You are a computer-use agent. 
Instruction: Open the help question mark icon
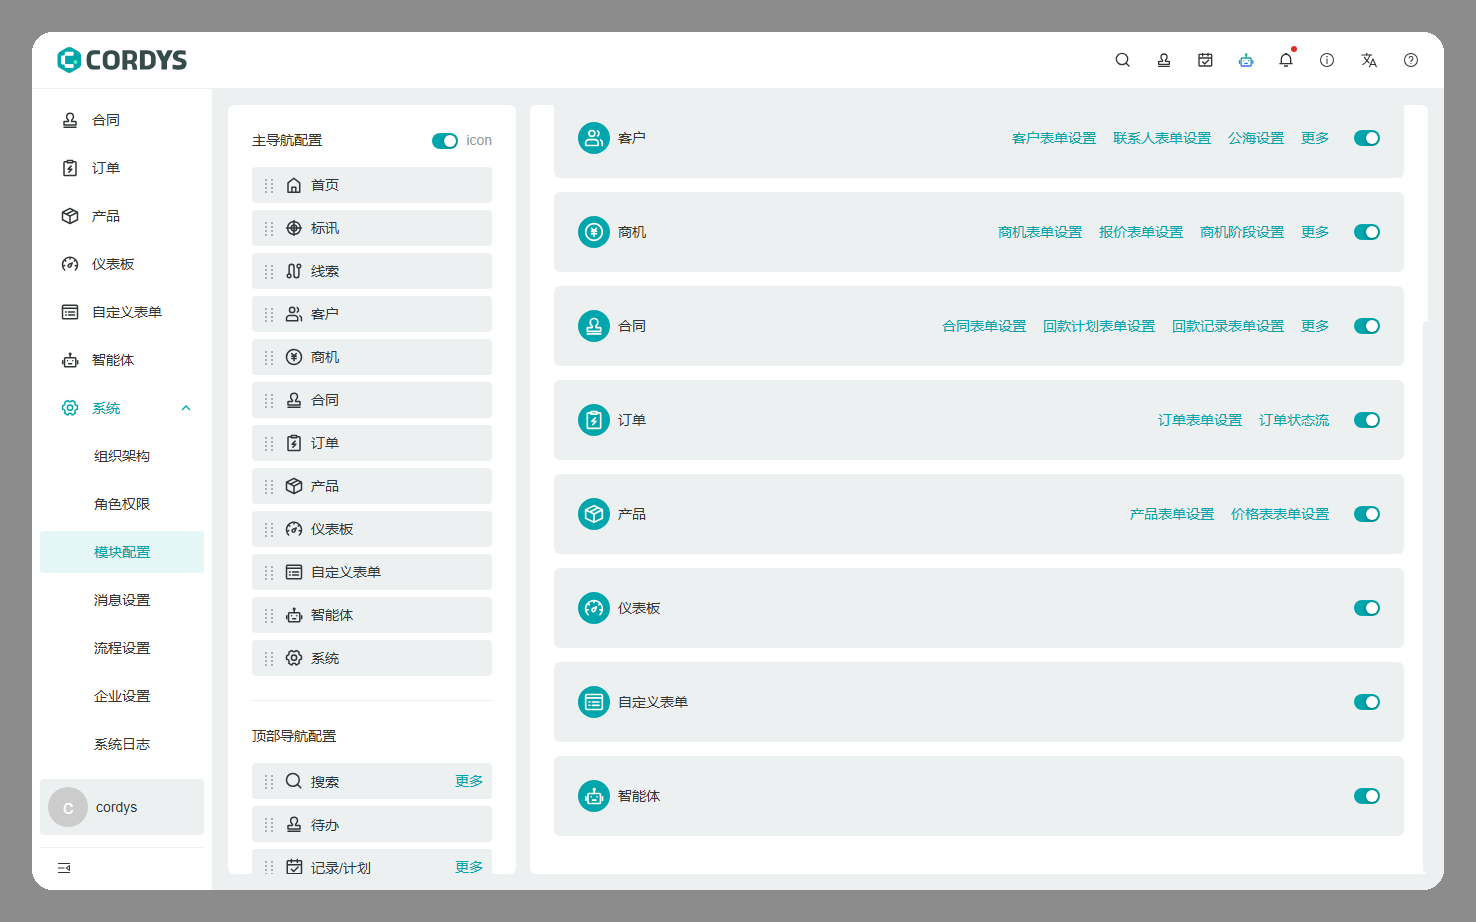1411,60
